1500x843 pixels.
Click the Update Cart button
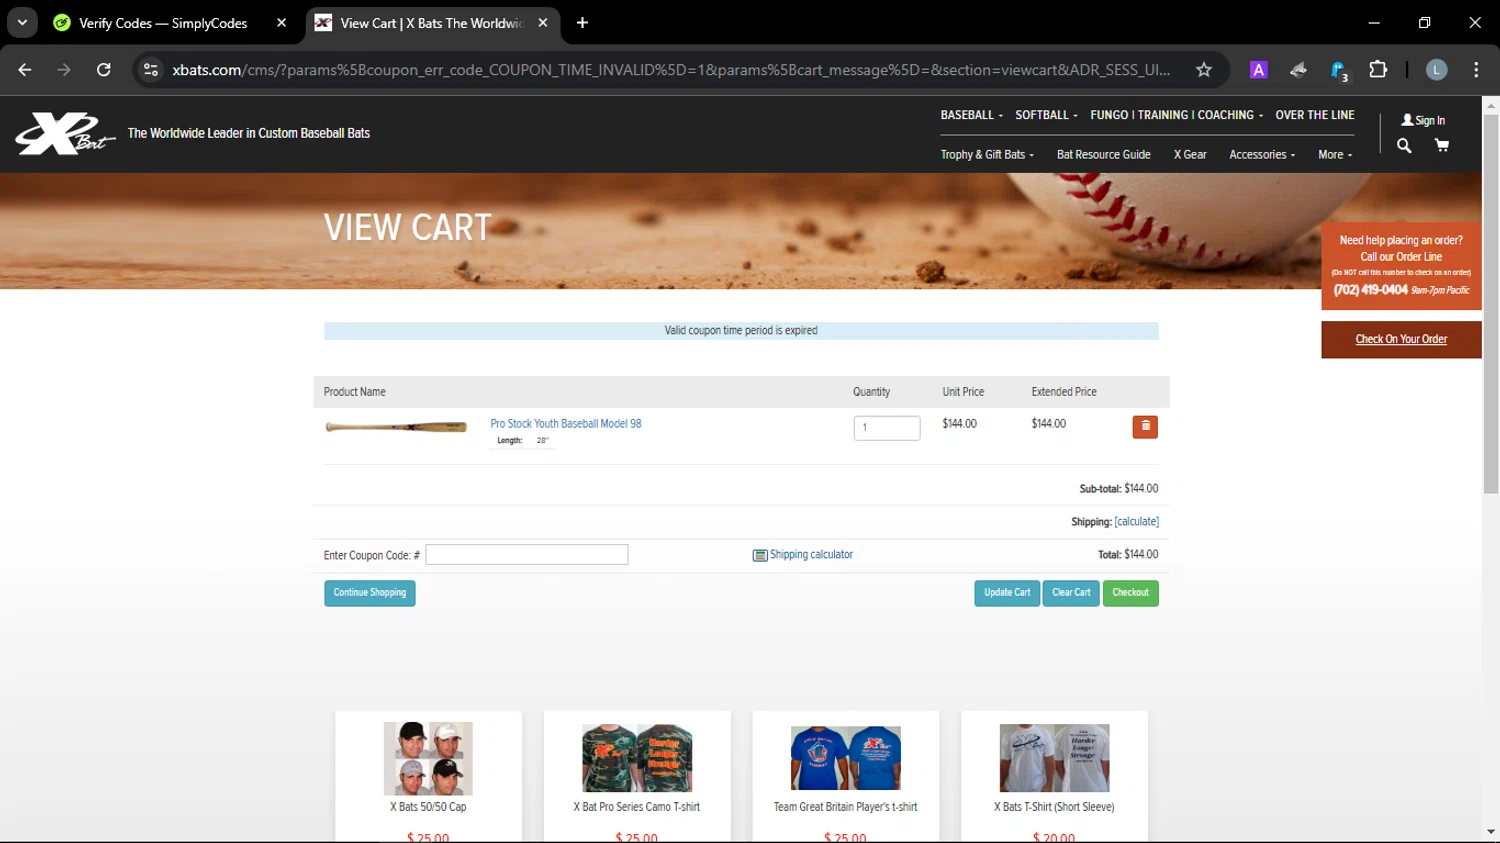[x=1007, y=593]
